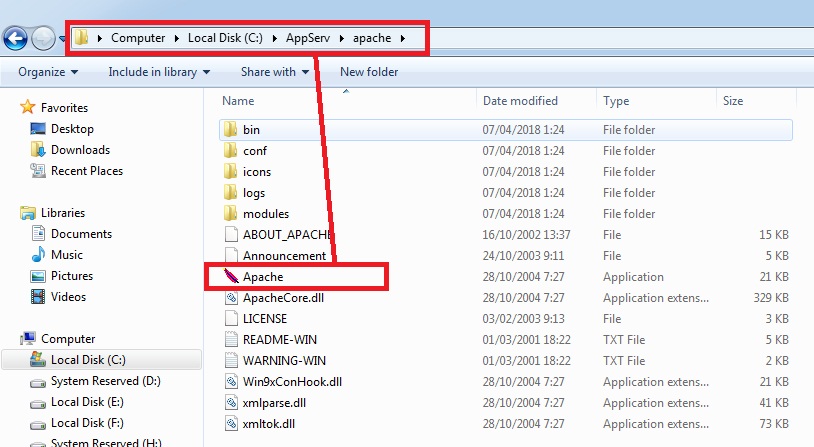Select Local Disk (C:) in address breadcrumb

225,38
